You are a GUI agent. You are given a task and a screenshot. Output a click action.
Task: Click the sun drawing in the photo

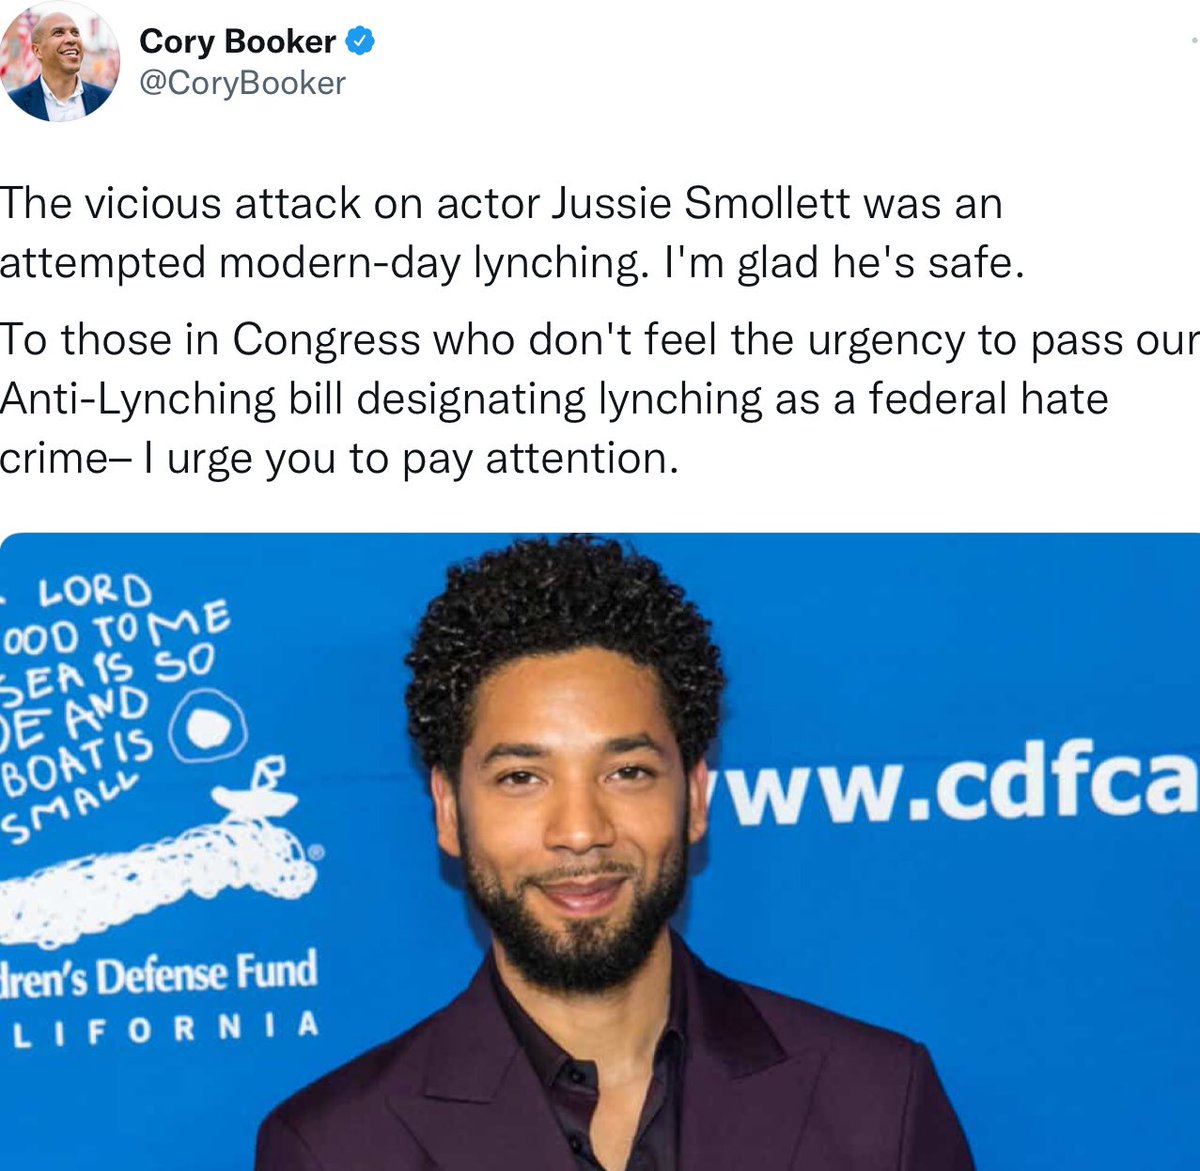(206, 728)
